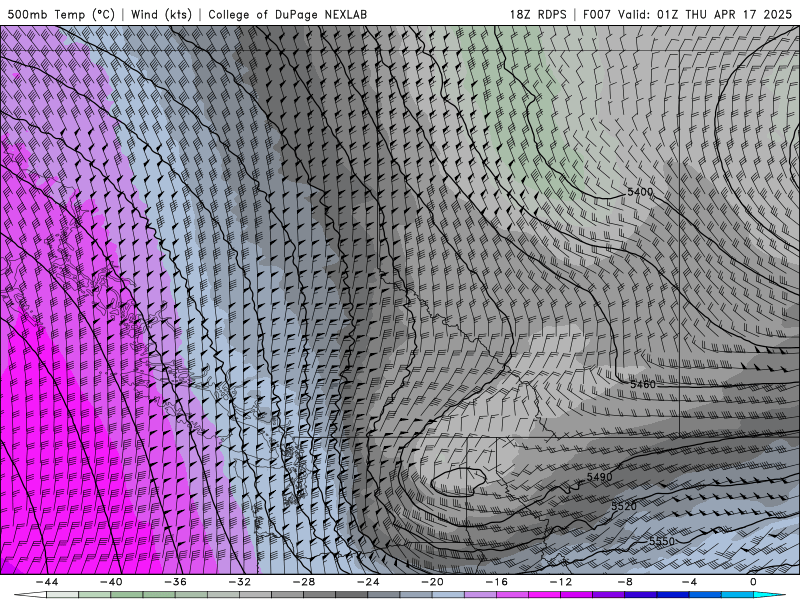This screenshot has width=800, height=600.
Task: Click the -8 colorbar tick label
Action: coord(626,582)
